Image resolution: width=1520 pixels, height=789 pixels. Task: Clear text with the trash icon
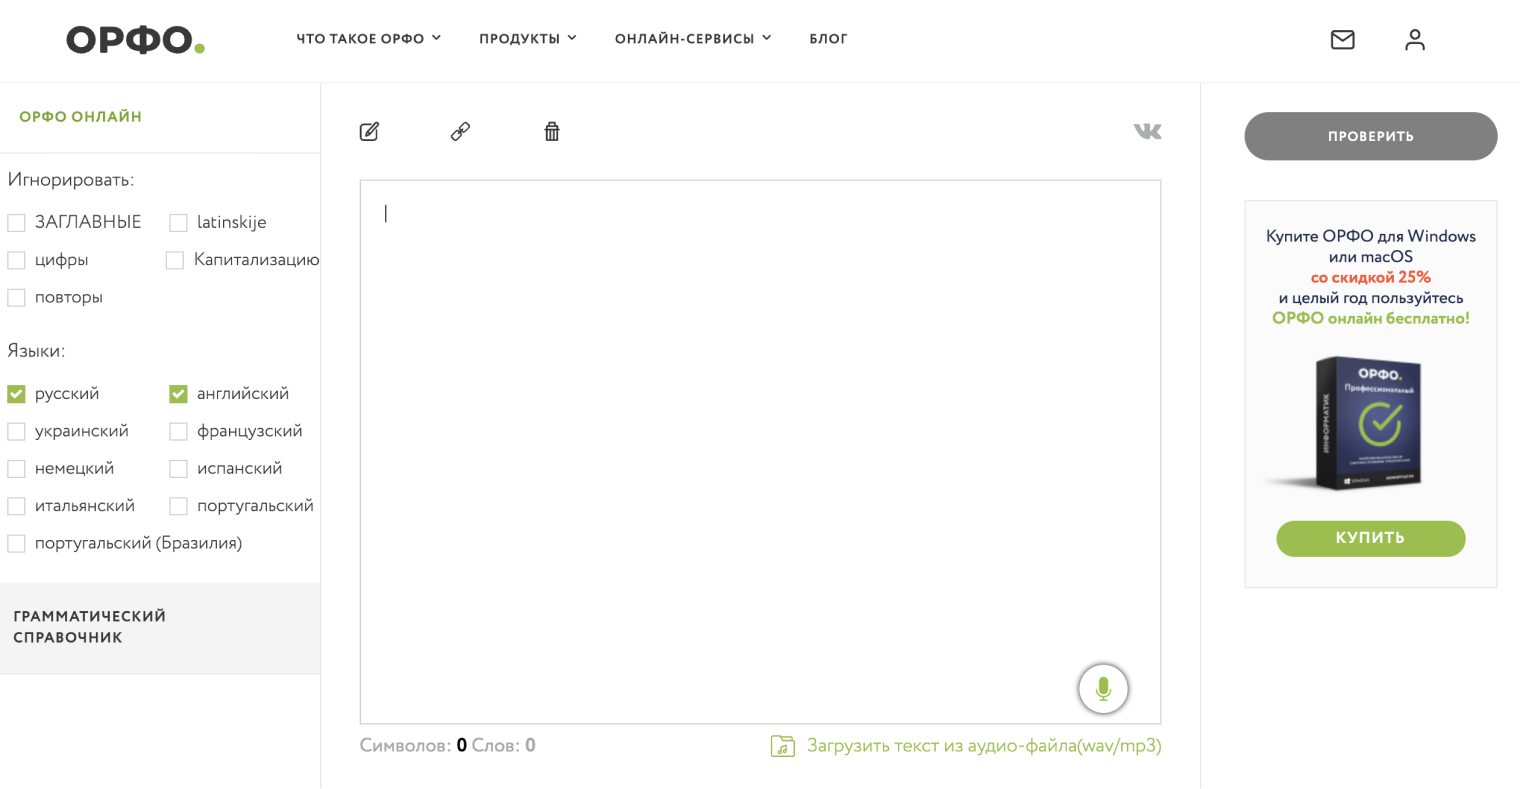coord(552,131)
